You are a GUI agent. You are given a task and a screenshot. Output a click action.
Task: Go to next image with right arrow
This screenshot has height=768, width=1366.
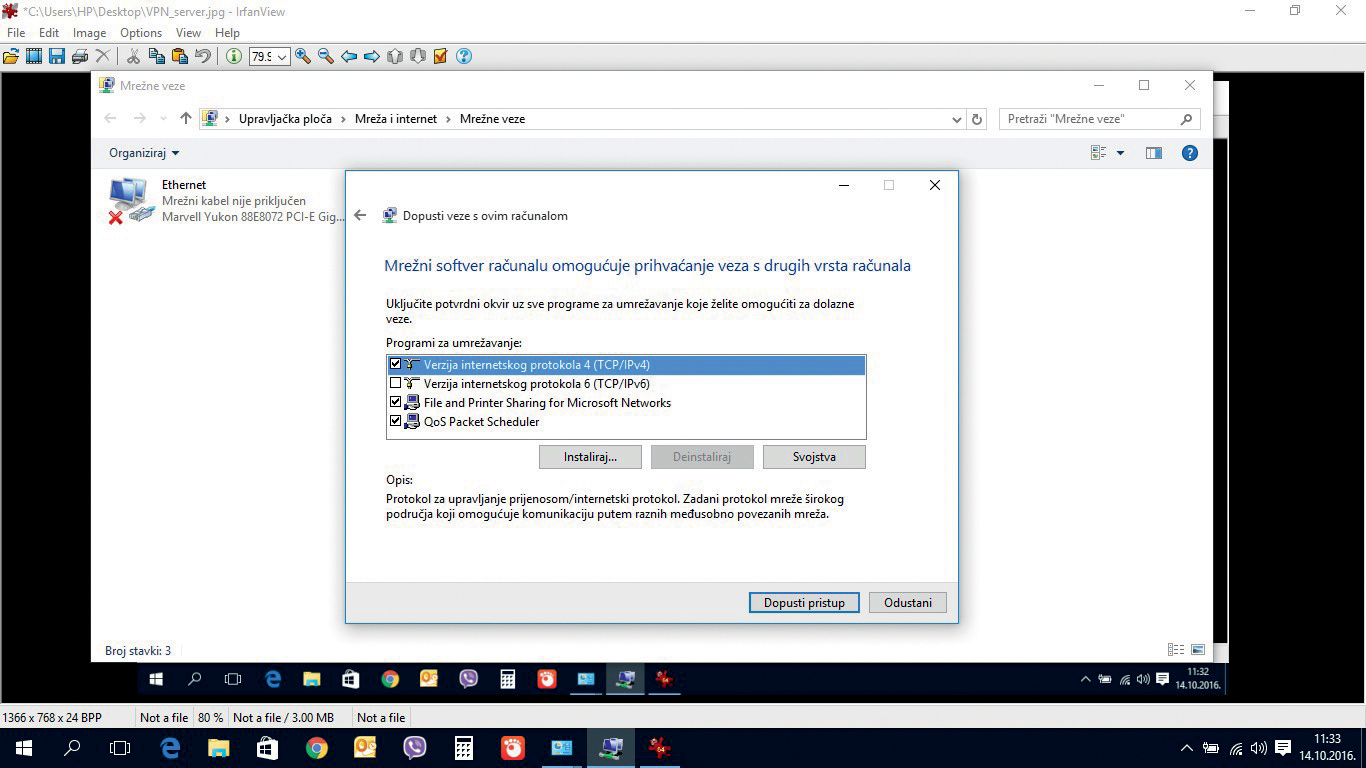tap(371, 57)
